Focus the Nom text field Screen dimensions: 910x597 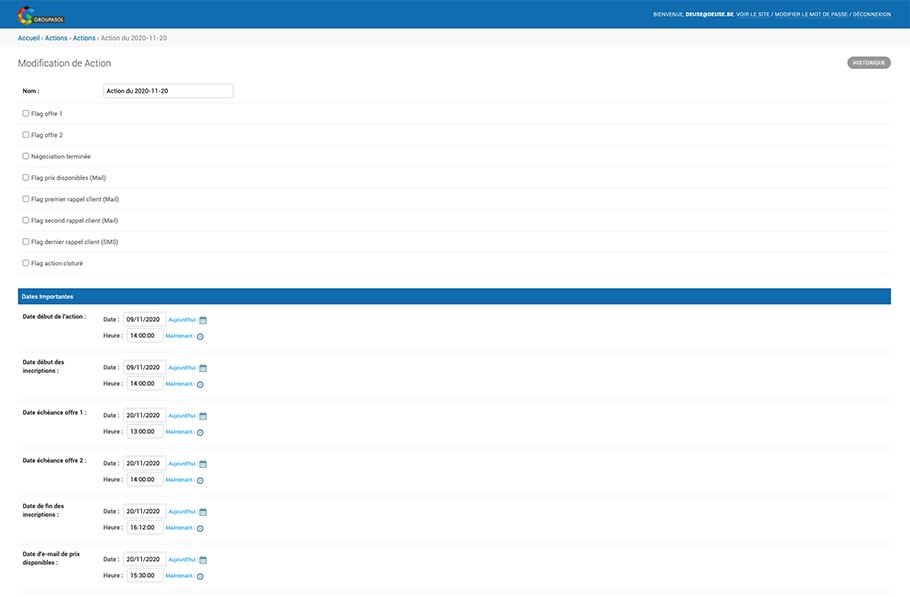(x=168, y=91)
